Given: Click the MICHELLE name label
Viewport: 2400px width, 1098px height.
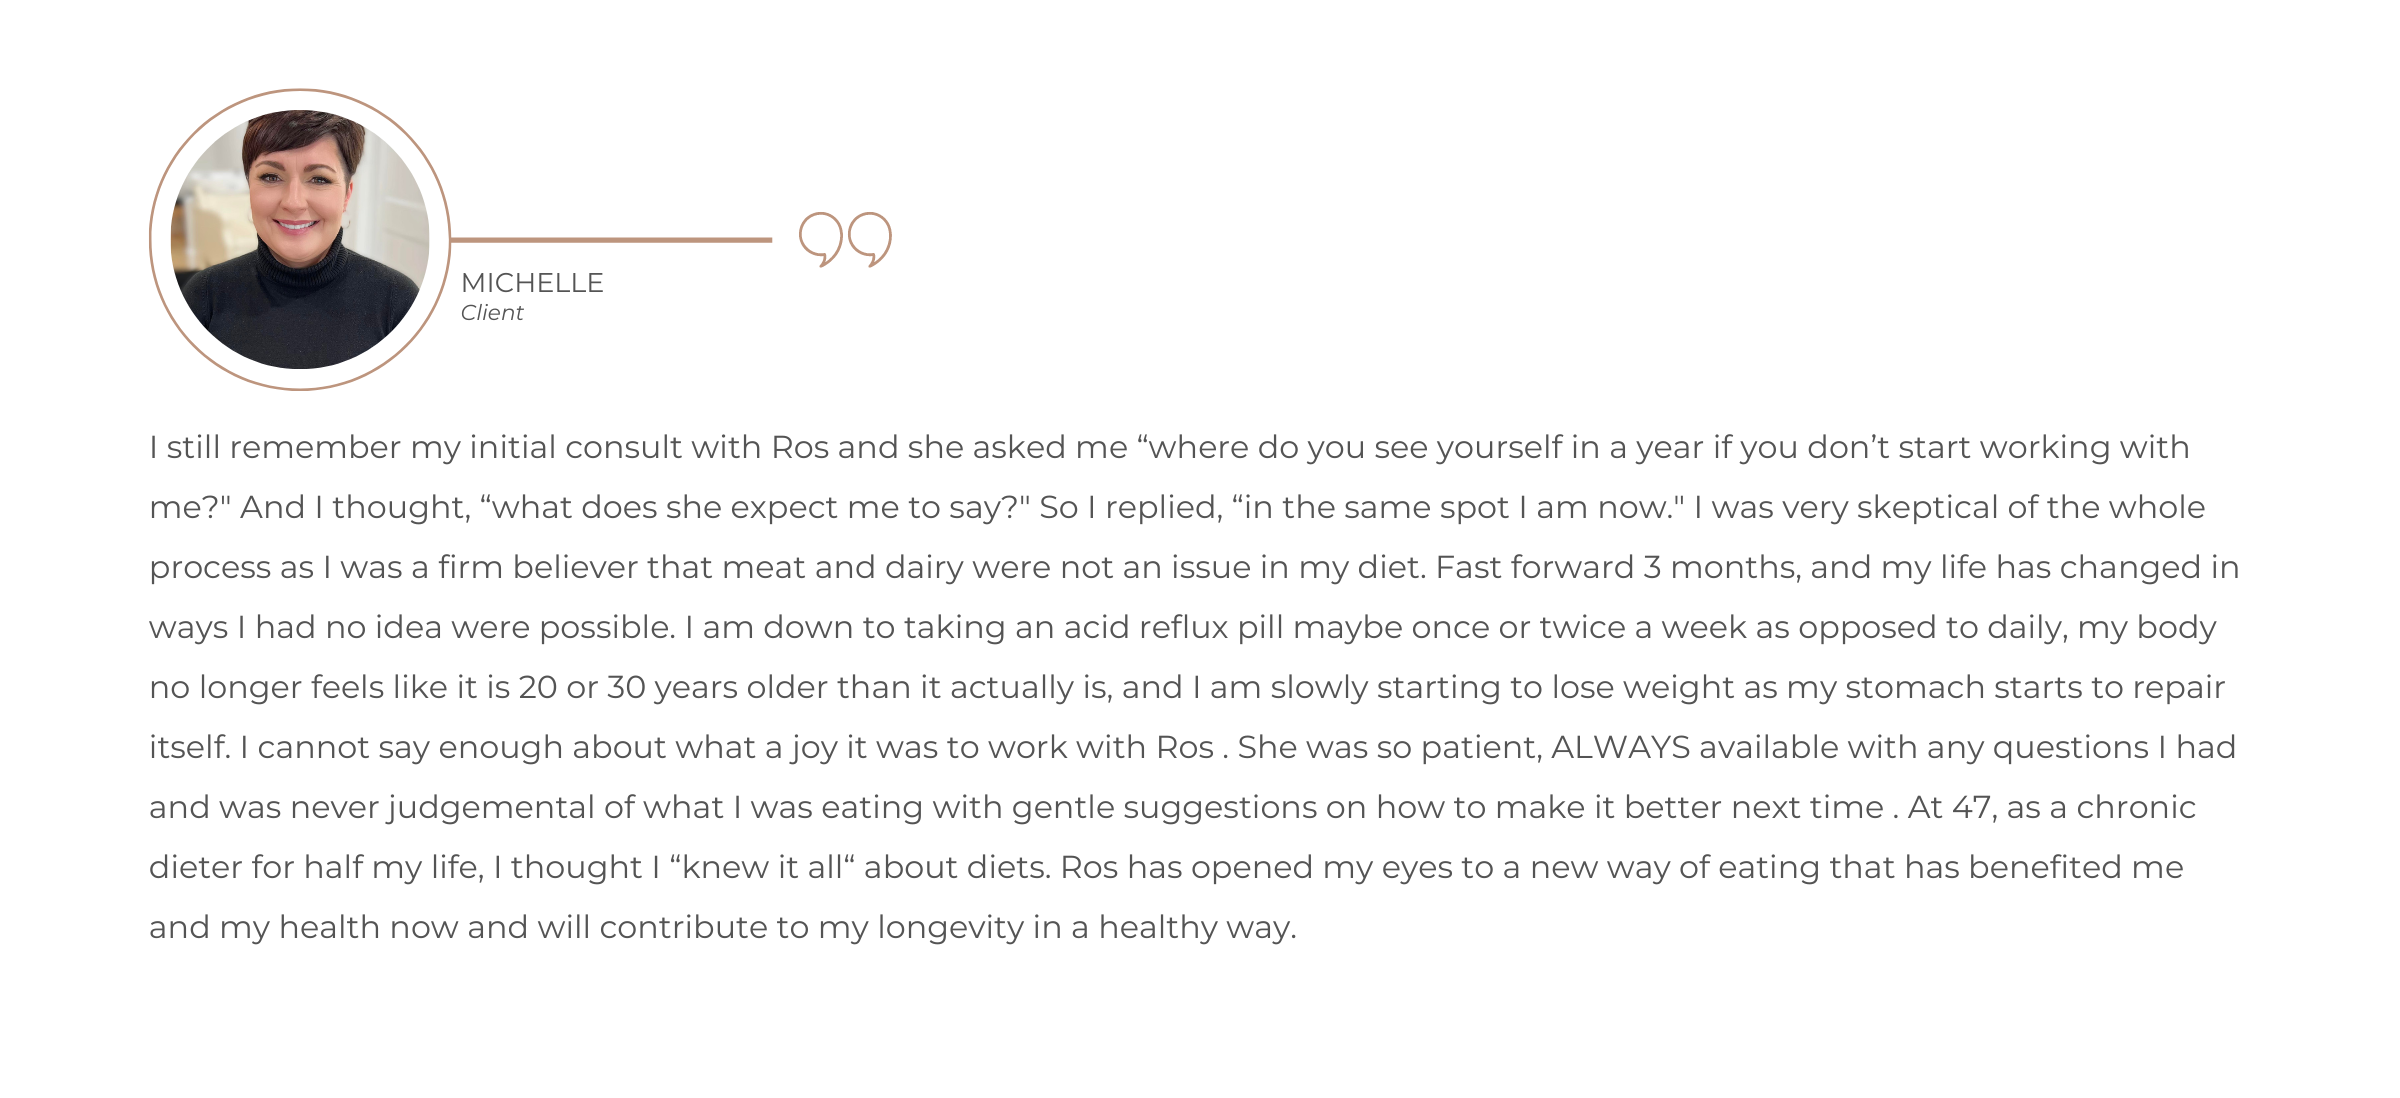Looking at the screenshot, I should pos(532,283).
